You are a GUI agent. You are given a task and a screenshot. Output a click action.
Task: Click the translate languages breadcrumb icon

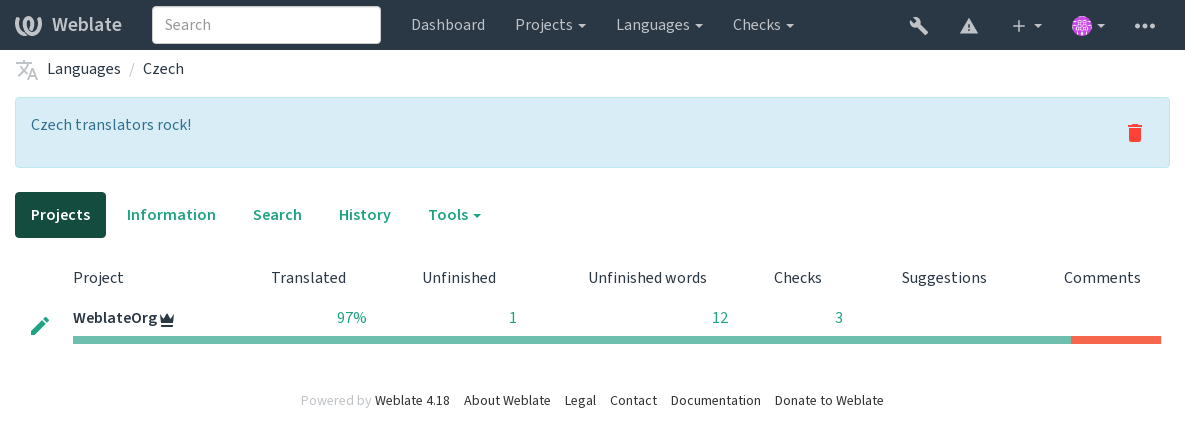(26, 70)
